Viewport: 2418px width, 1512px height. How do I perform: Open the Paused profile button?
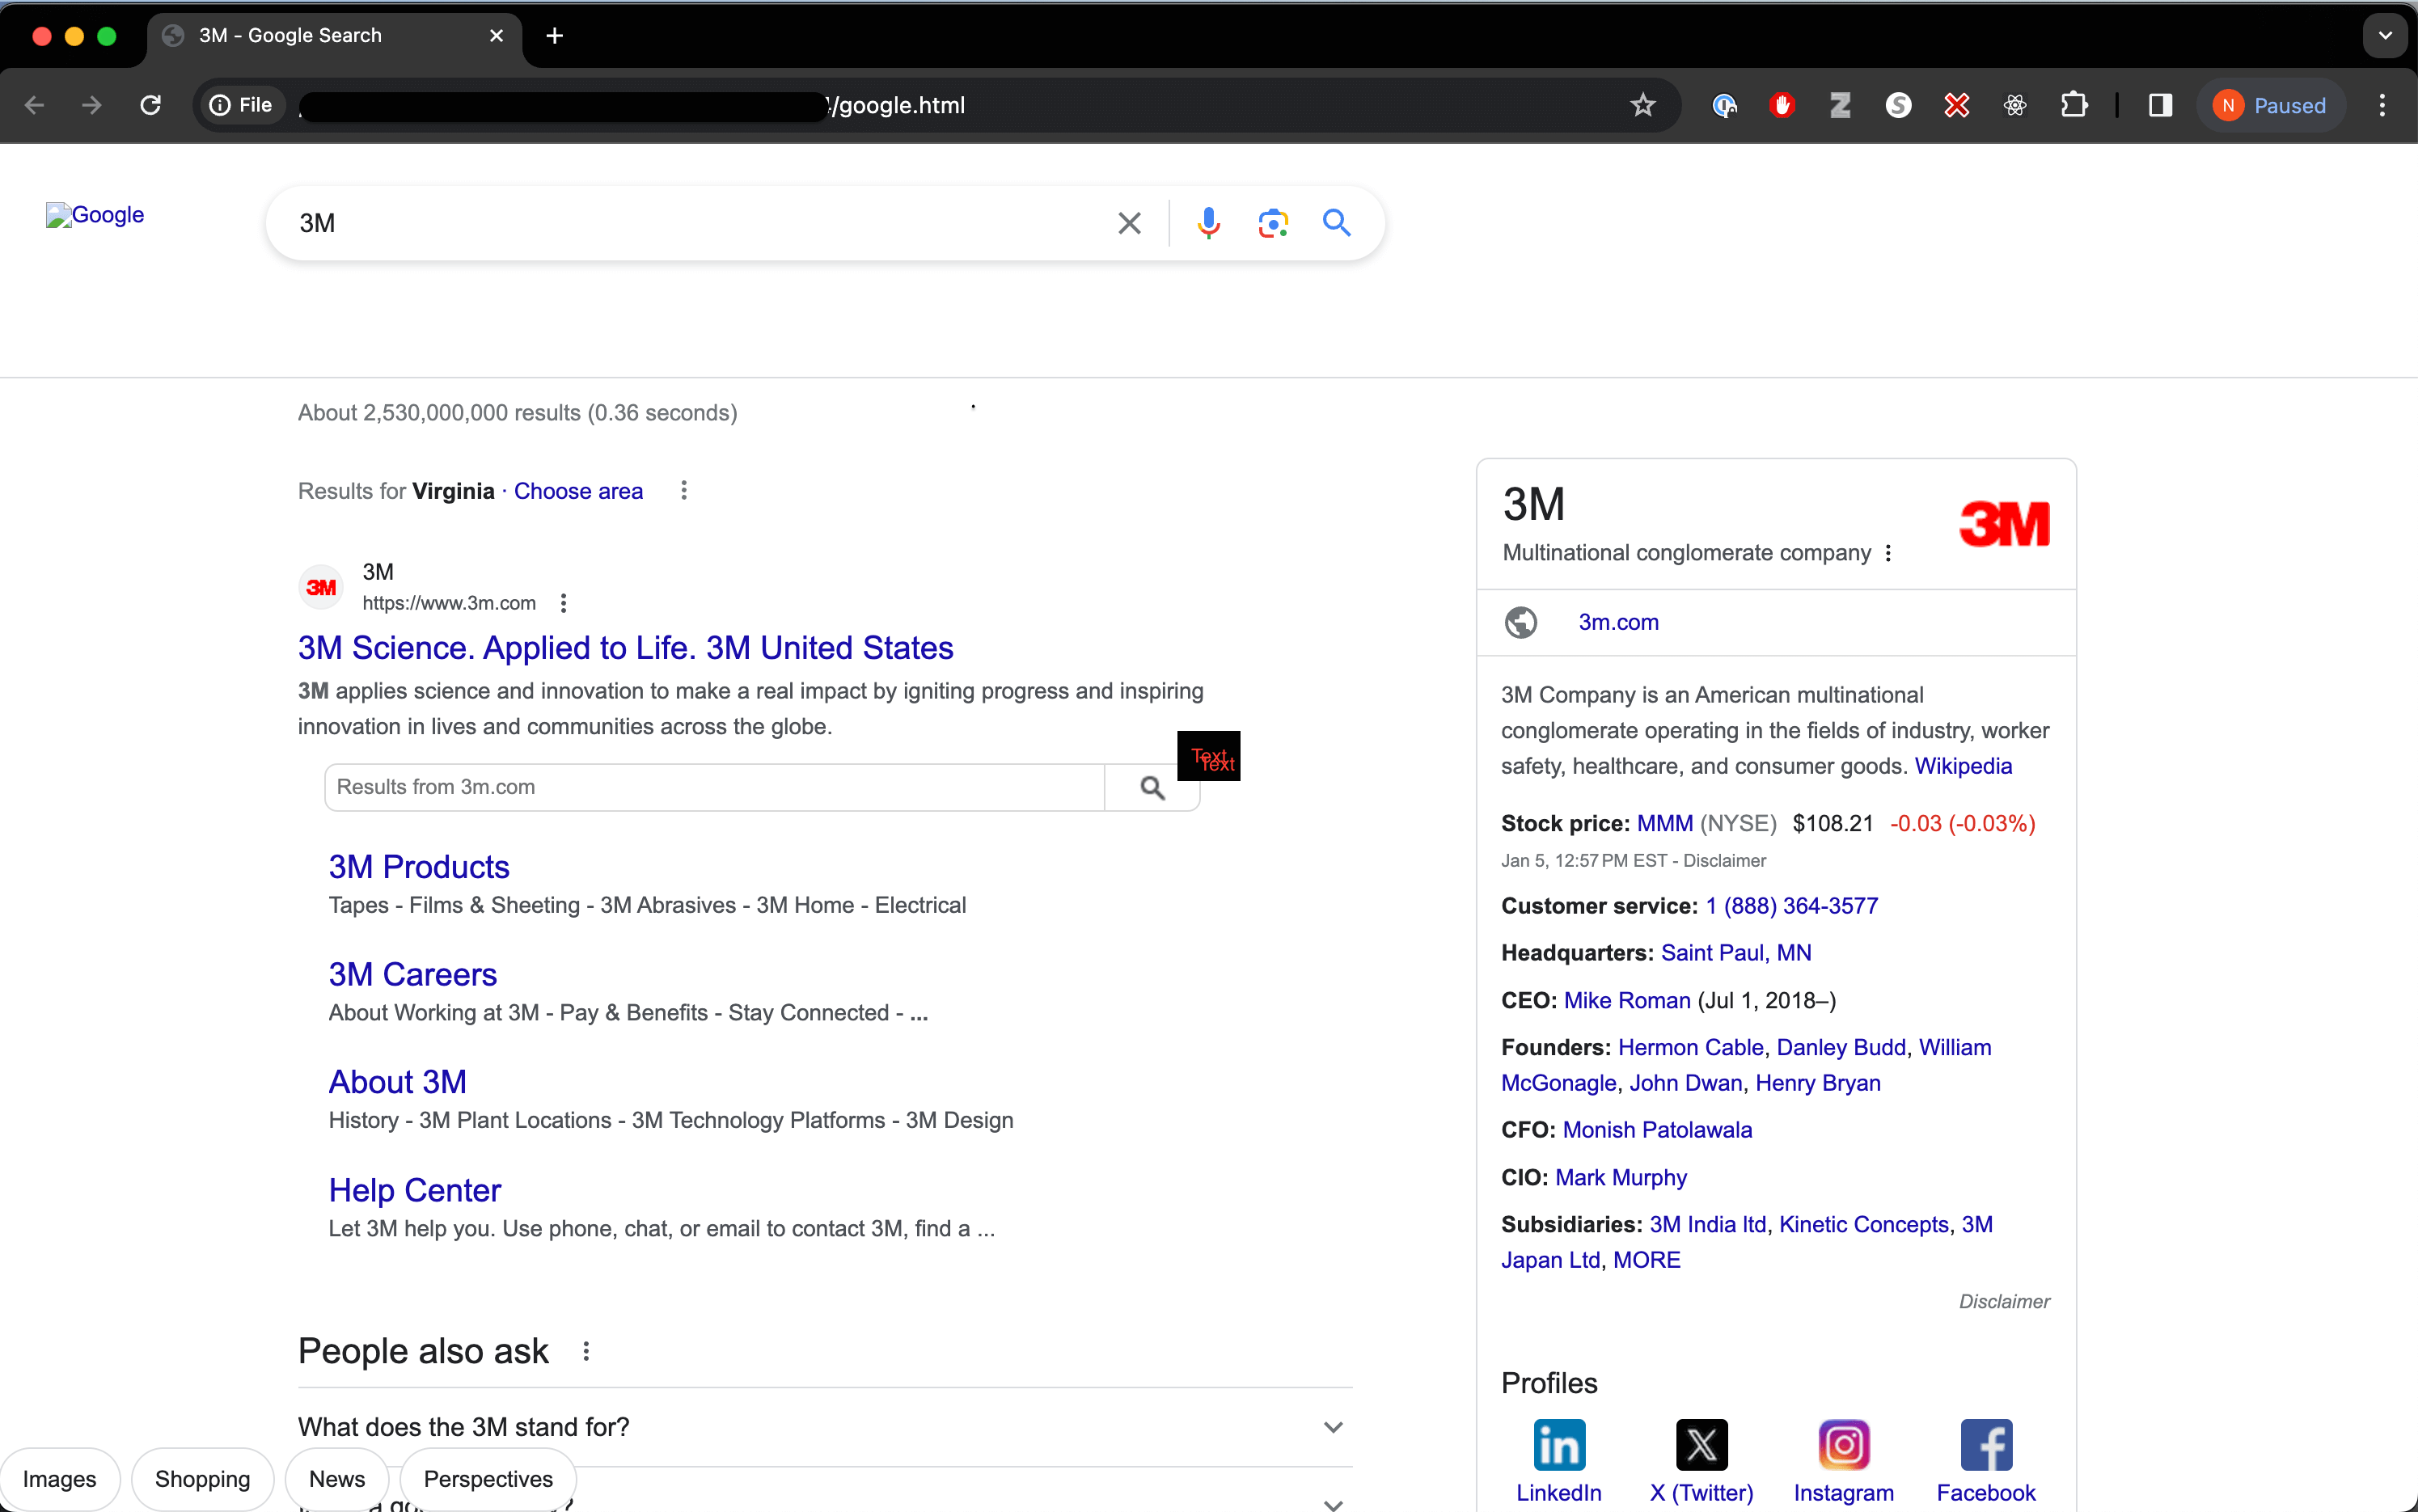point(2270,105)
